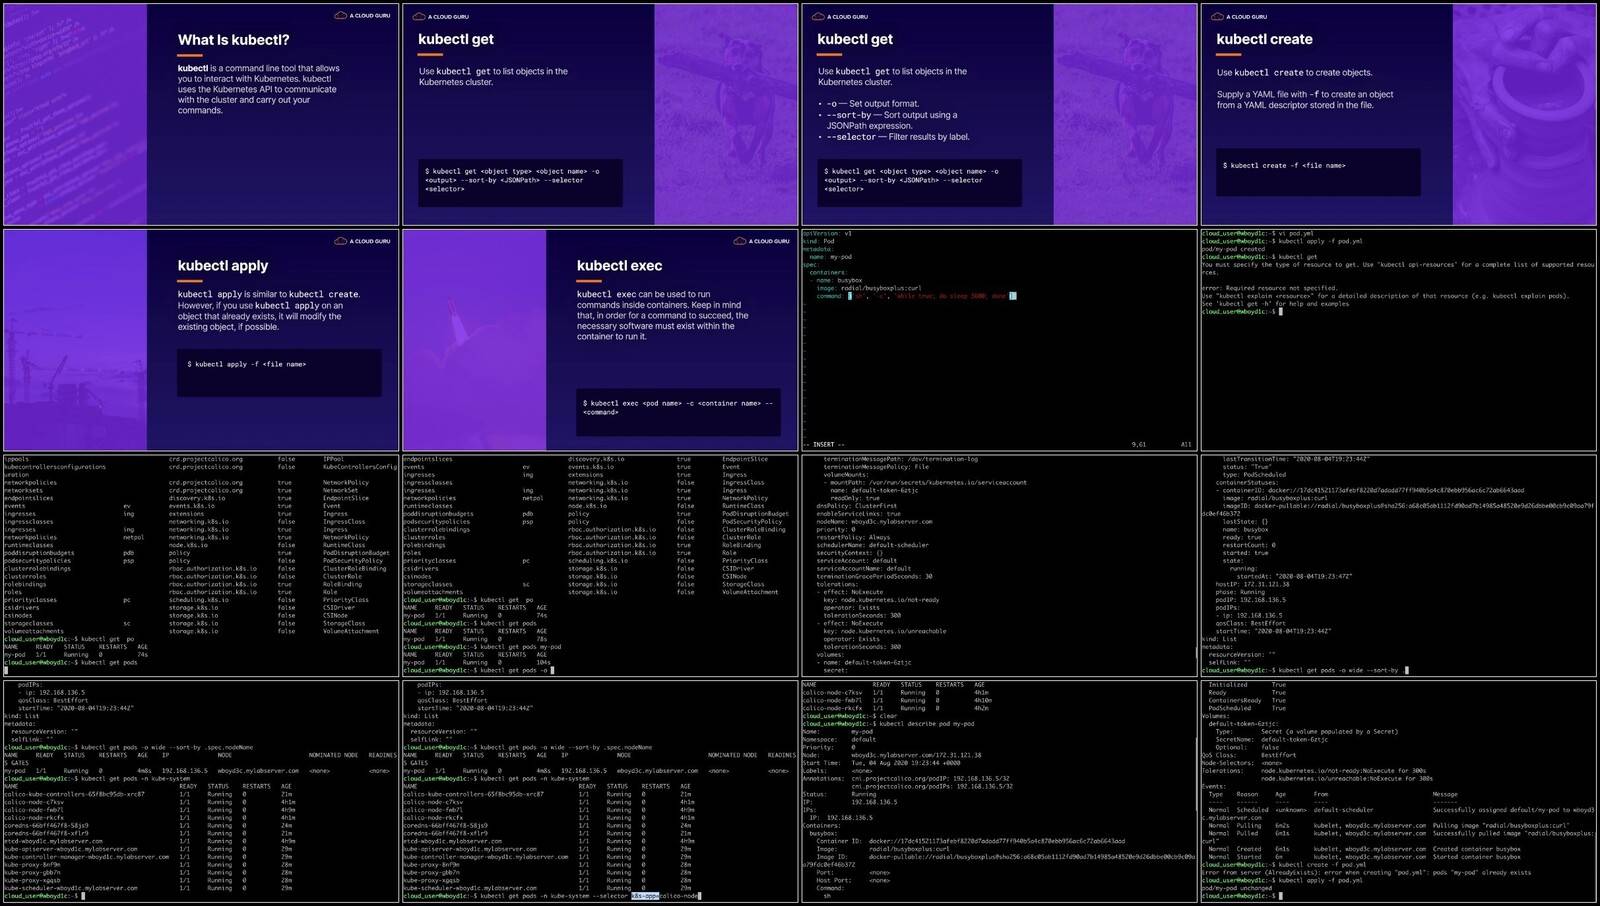
Task: Open the frame ending with '--selector k8s-app=calico-node'
Action: 600,791
